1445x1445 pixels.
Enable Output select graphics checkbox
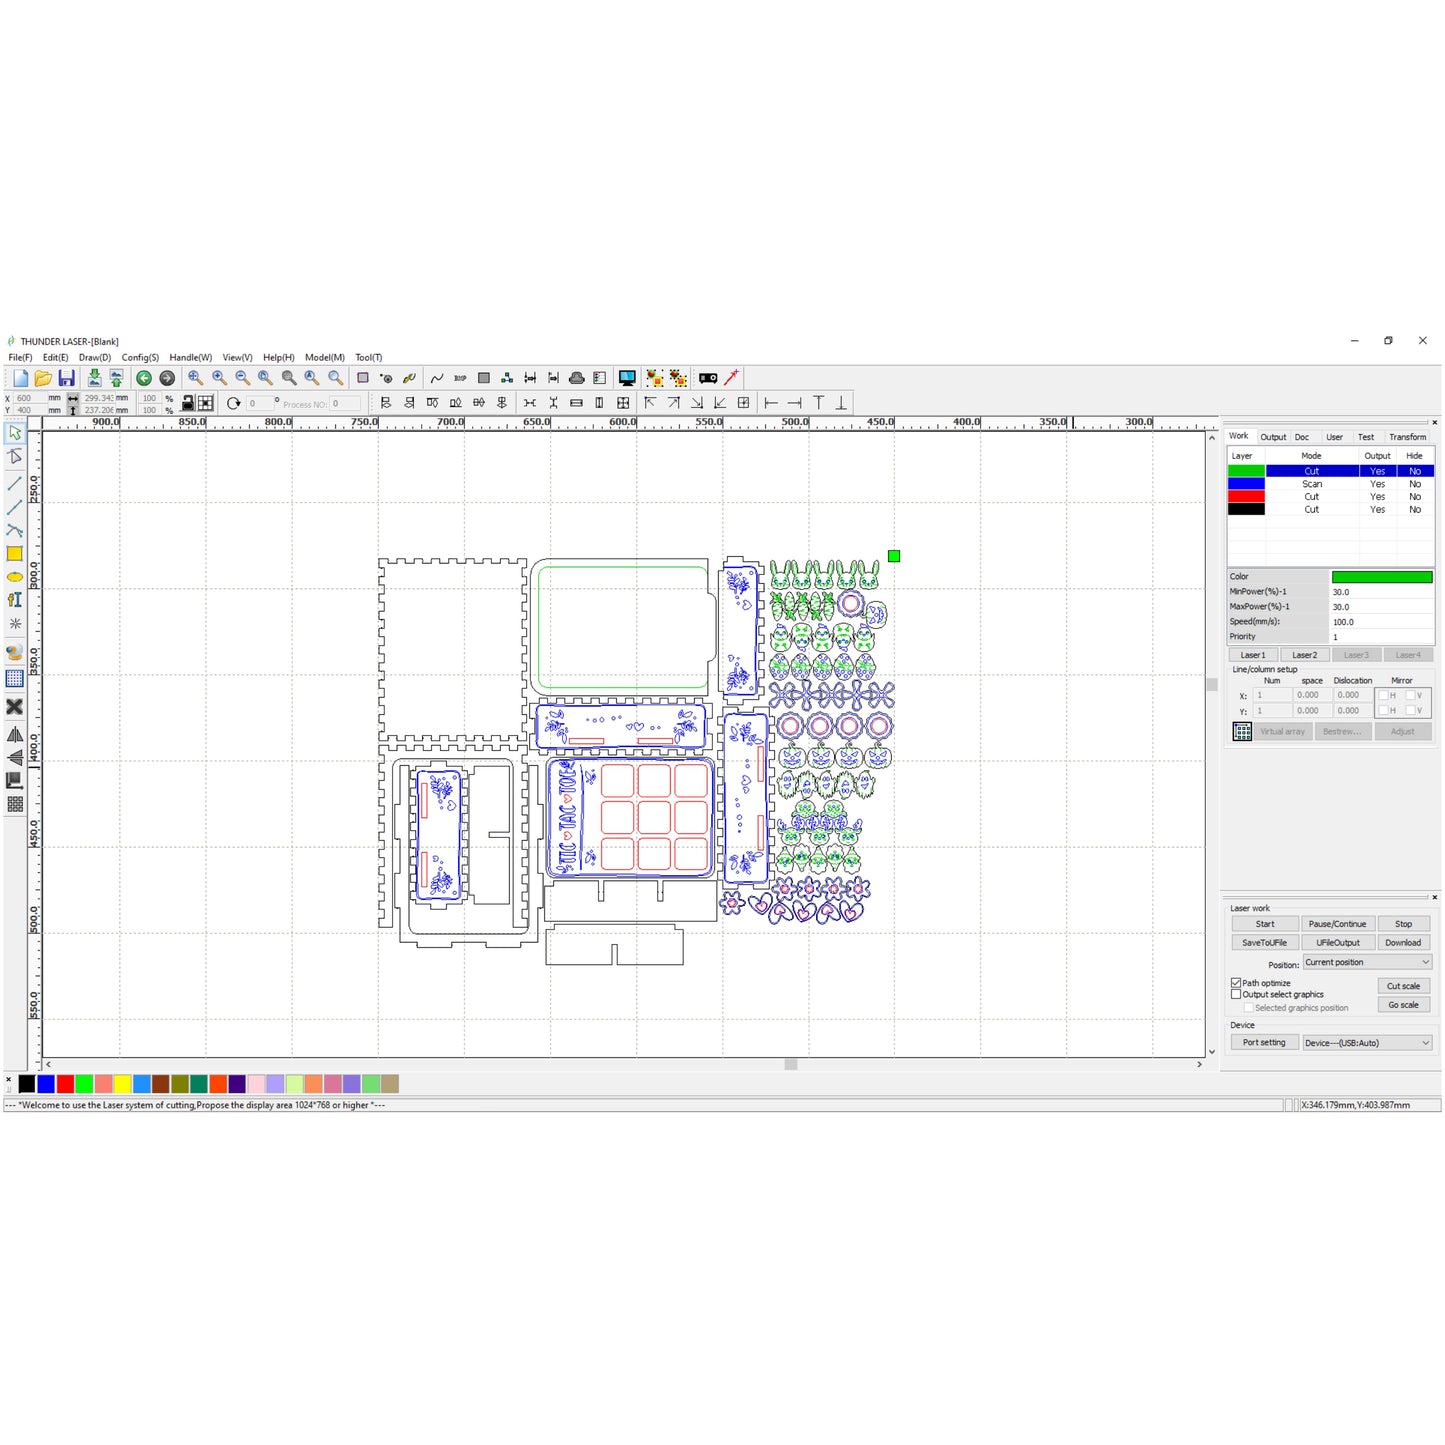point(1236,994)
